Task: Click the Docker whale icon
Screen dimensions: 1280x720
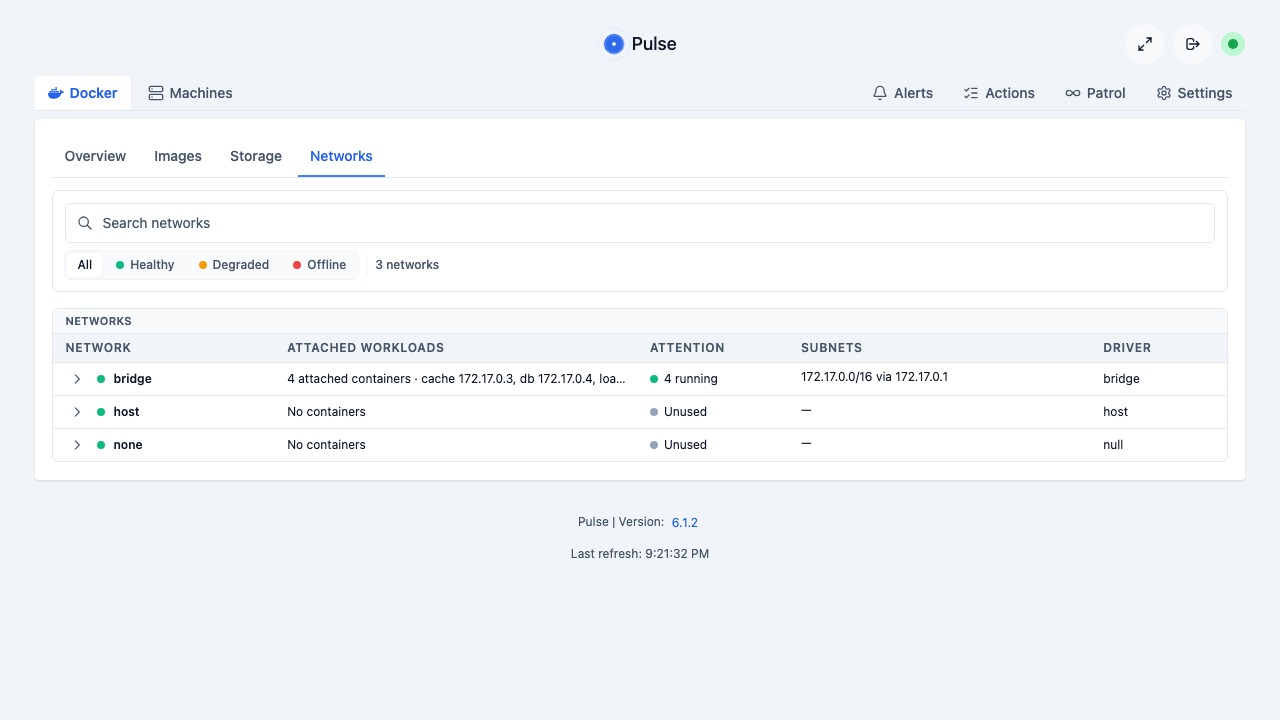Action: (56, 93)
